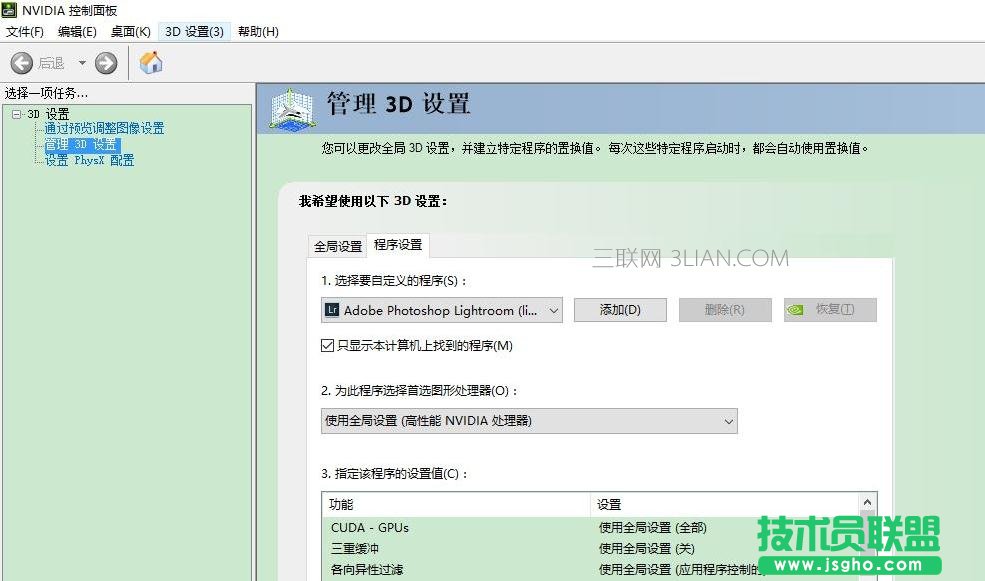Open the preferred graphics processor dropdown
Image resolution: width=985 pixels, height=581 pixels.
tap(728, 421)
